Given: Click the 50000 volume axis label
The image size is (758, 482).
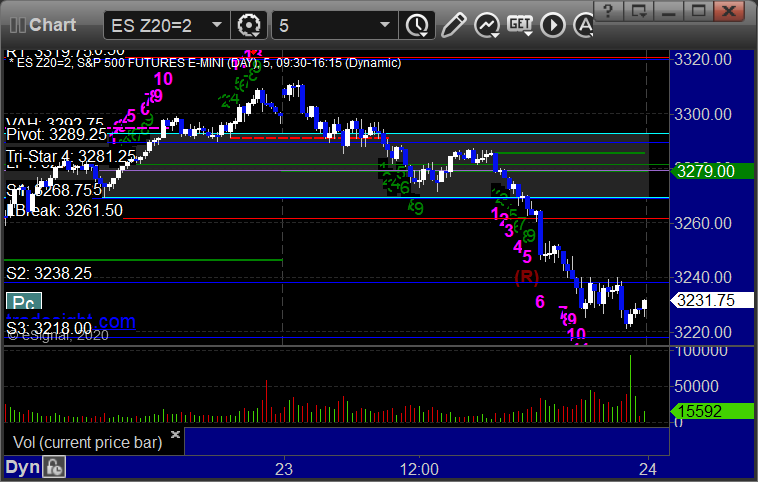Looking at the screenshot, I should [x=697, y=386].
